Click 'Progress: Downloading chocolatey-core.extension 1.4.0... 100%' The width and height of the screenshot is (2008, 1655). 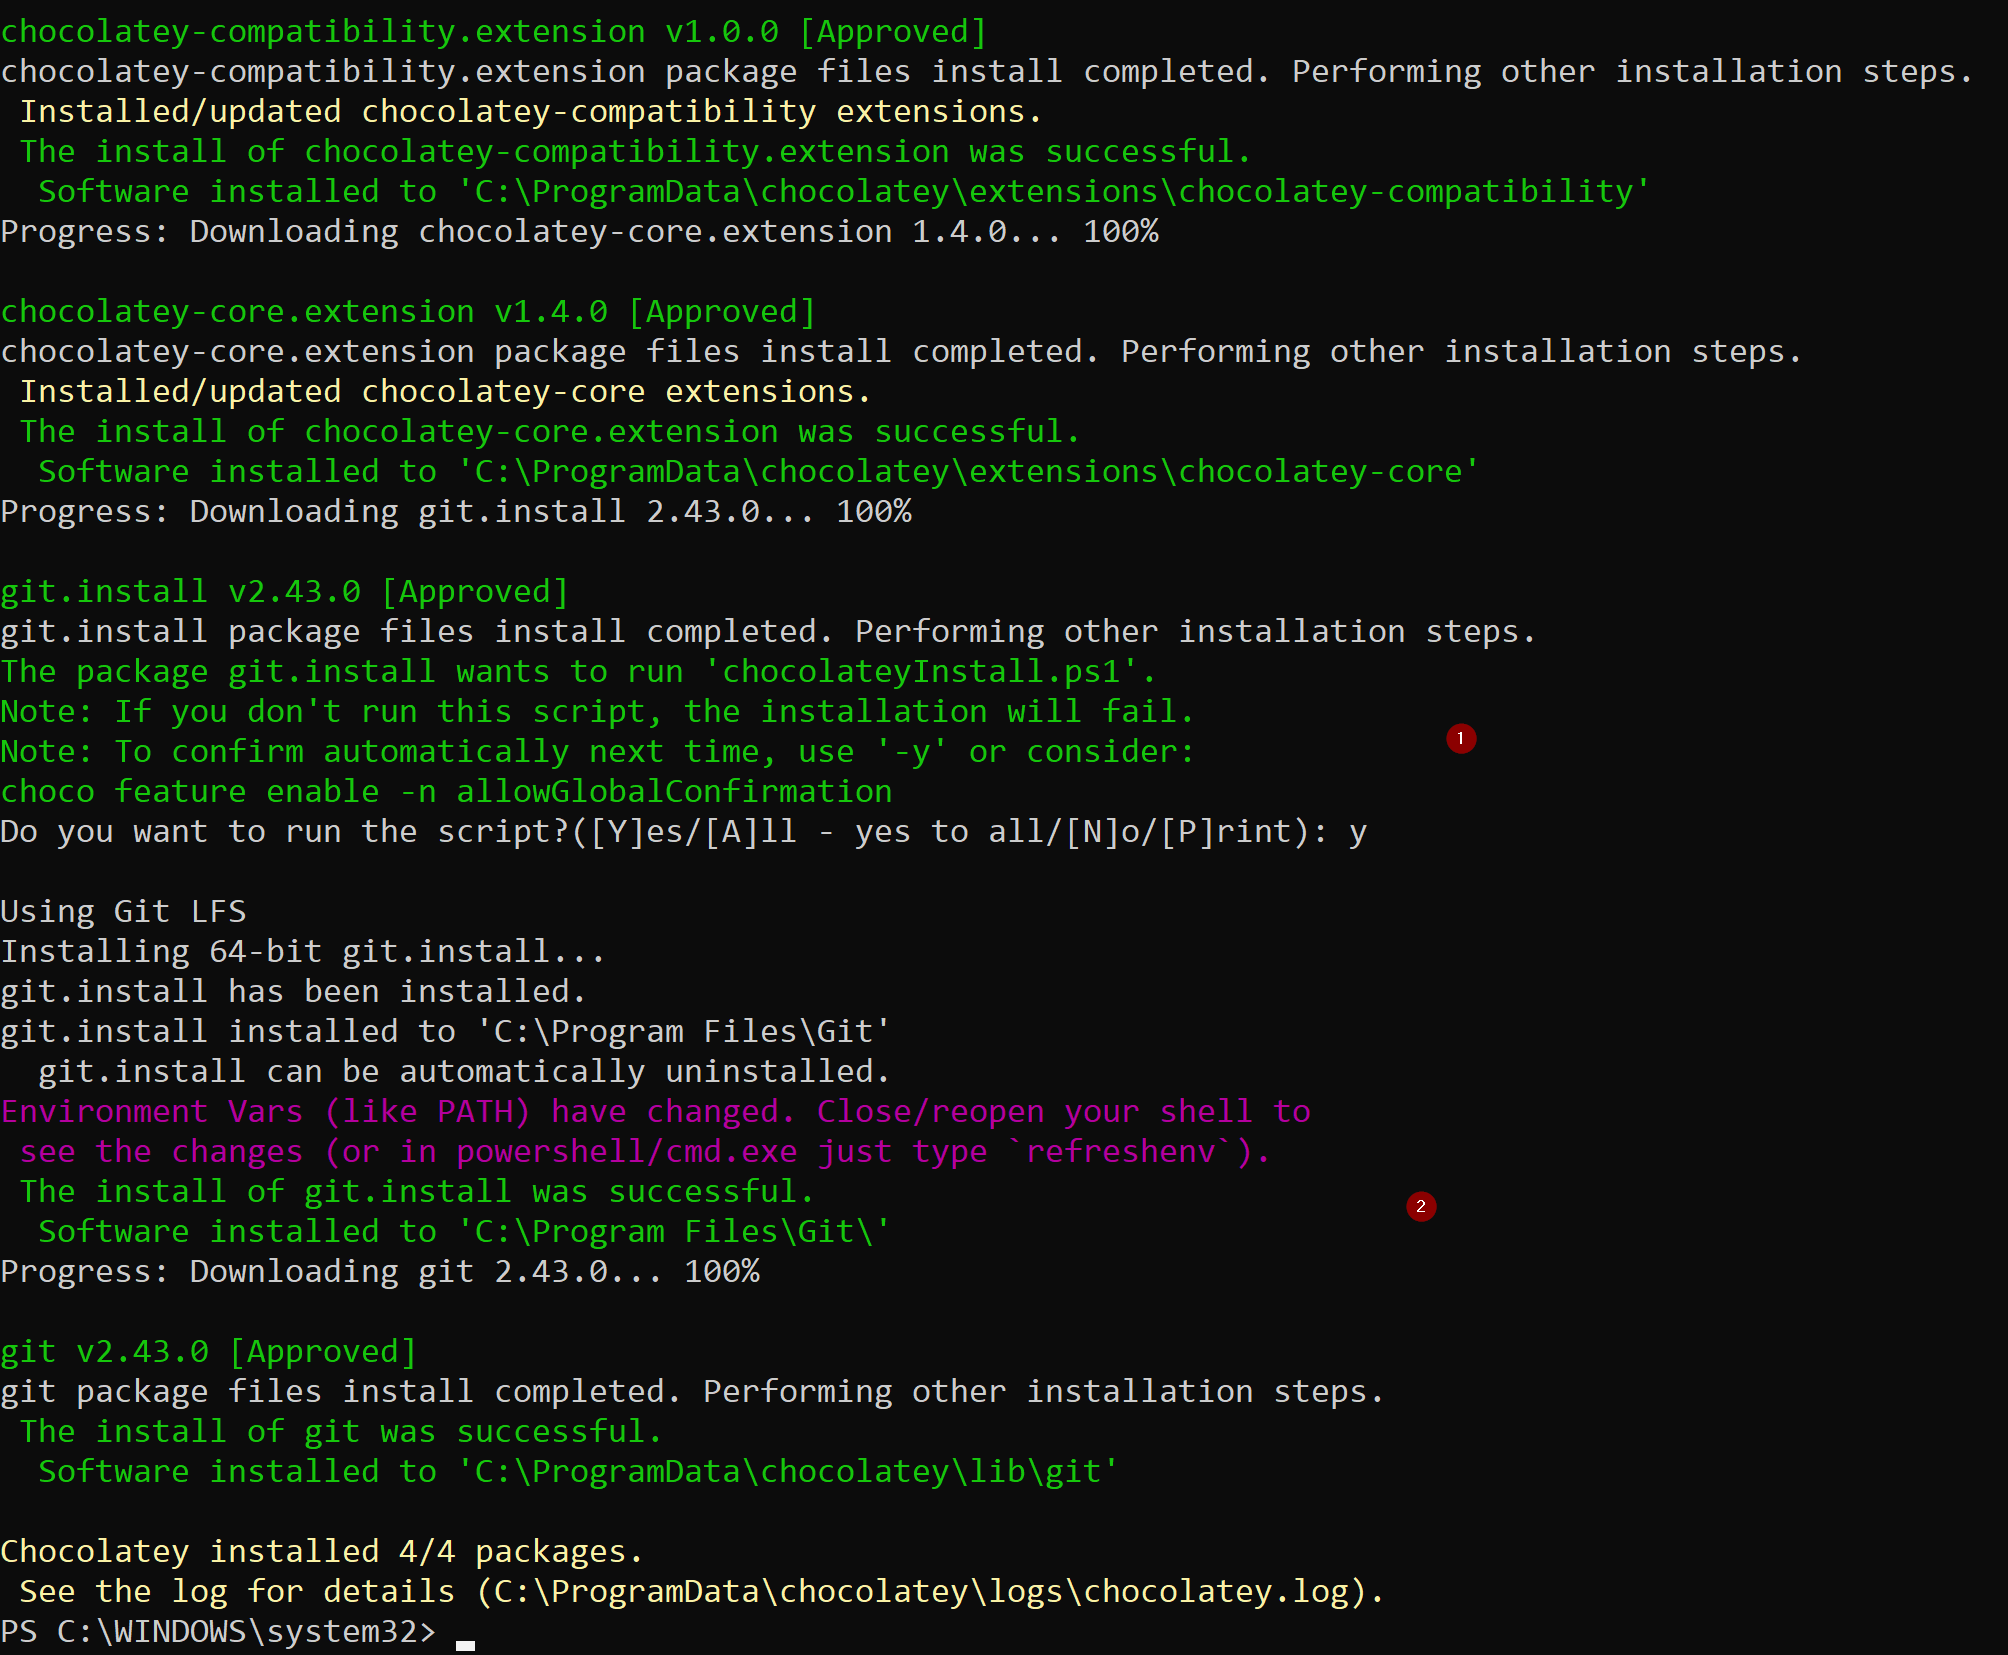pyautogui.click(x=580, y=232)
